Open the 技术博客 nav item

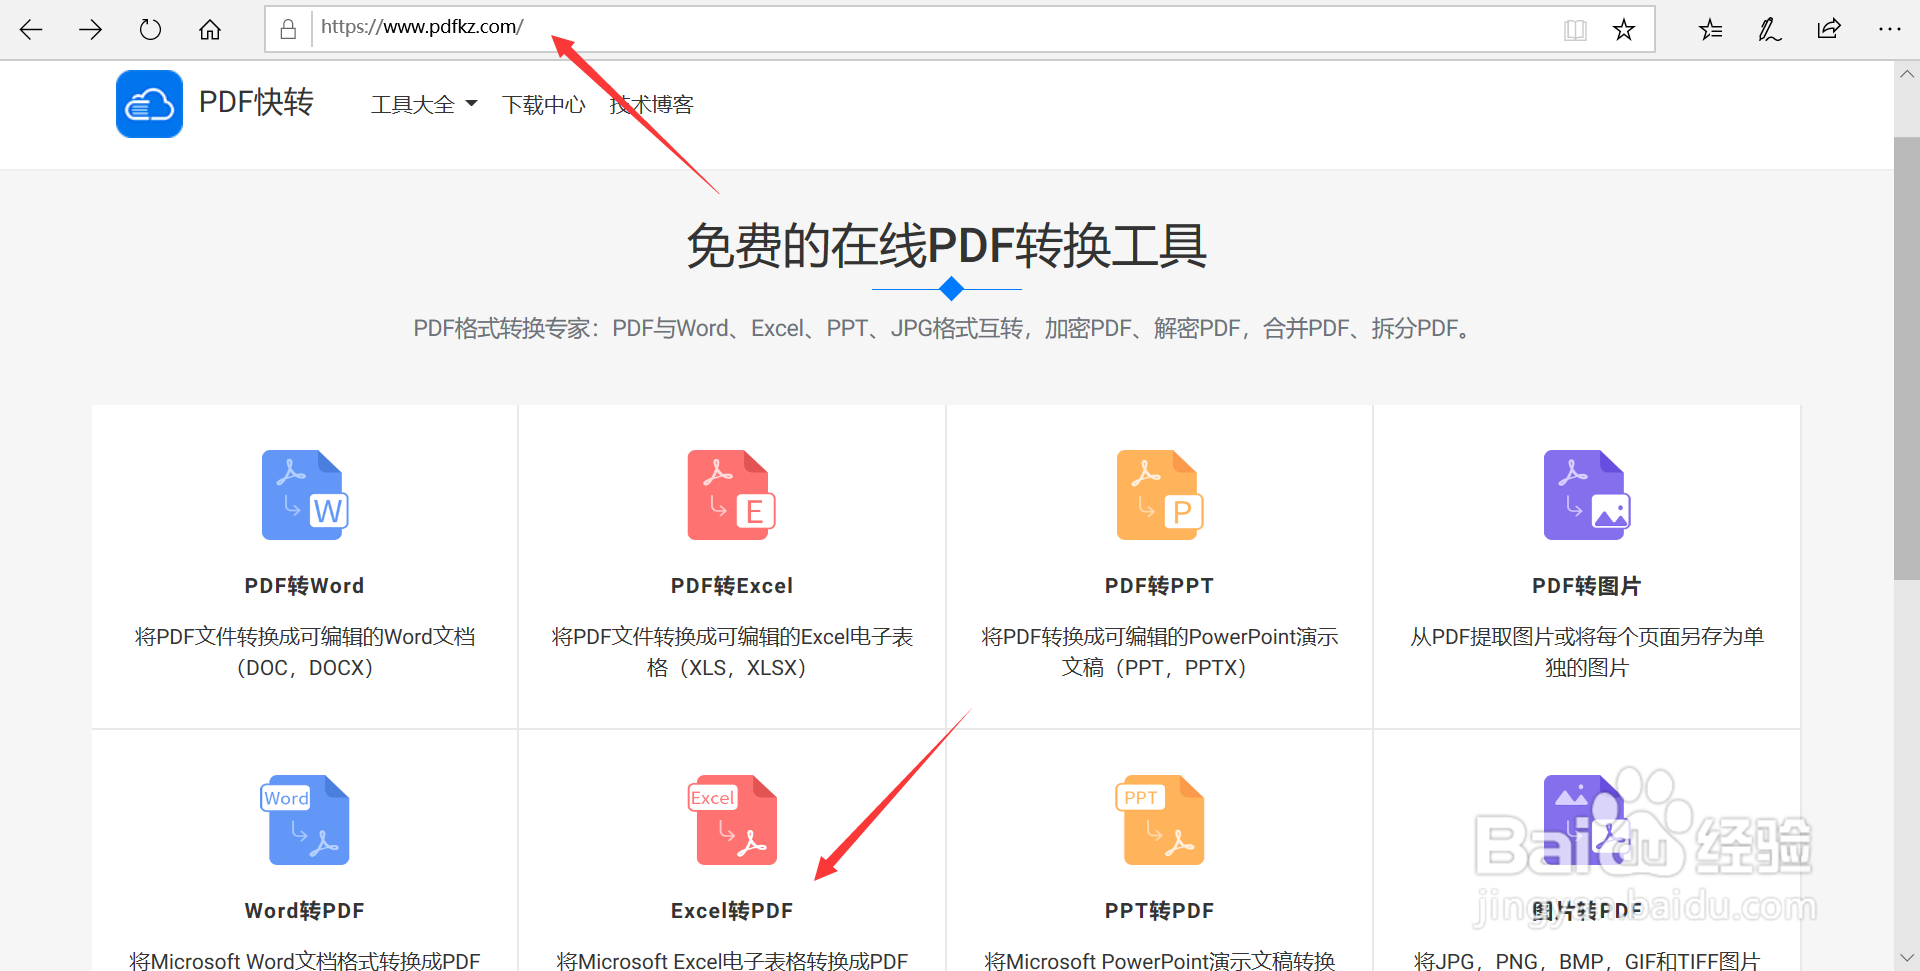pos(651,104)
